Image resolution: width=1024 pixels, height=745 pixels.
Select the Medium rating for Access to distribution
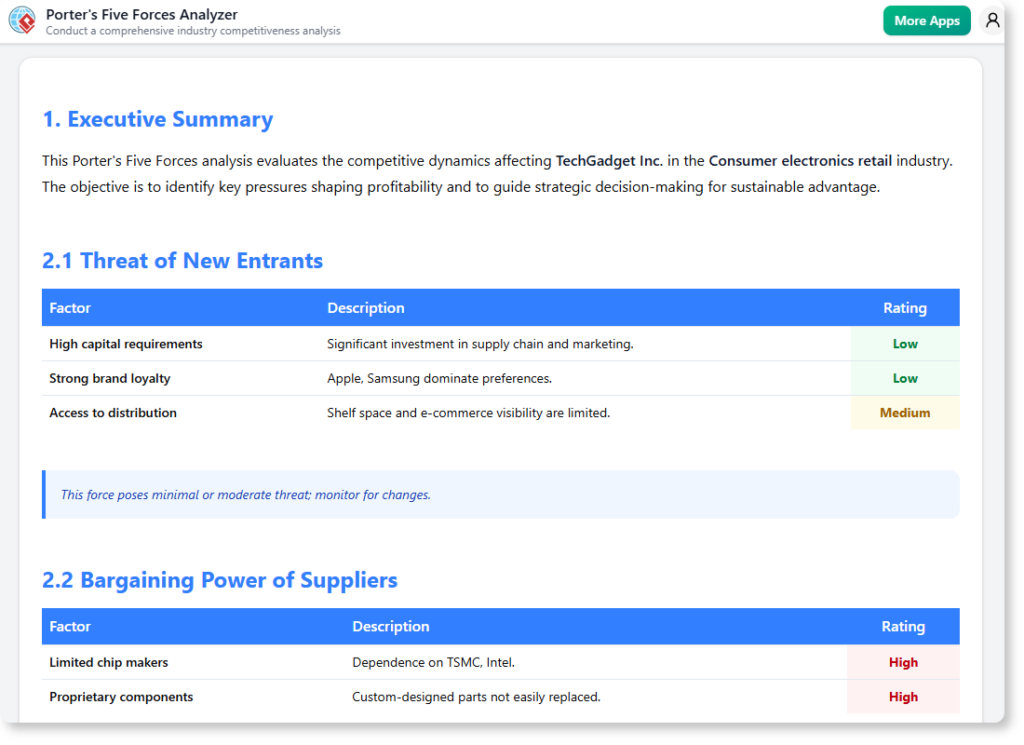(x=903, y=412)
